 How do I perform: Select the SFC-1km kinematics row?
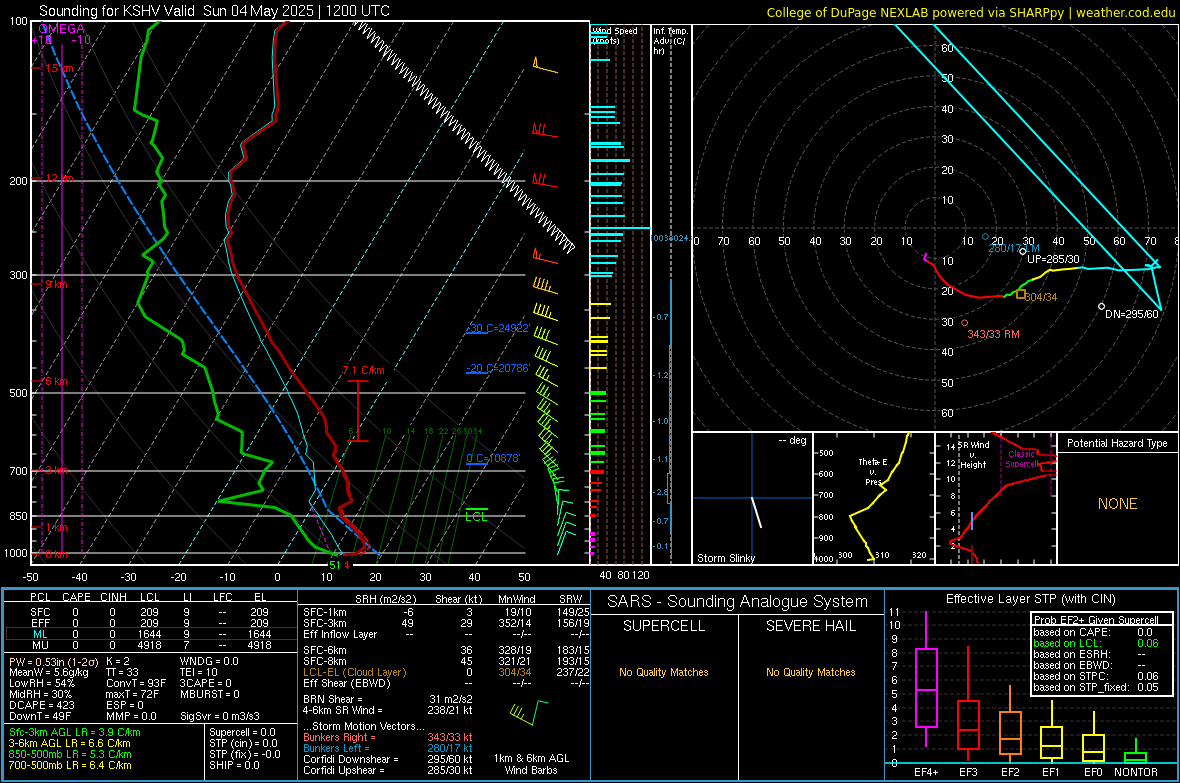tap(446, 612)
